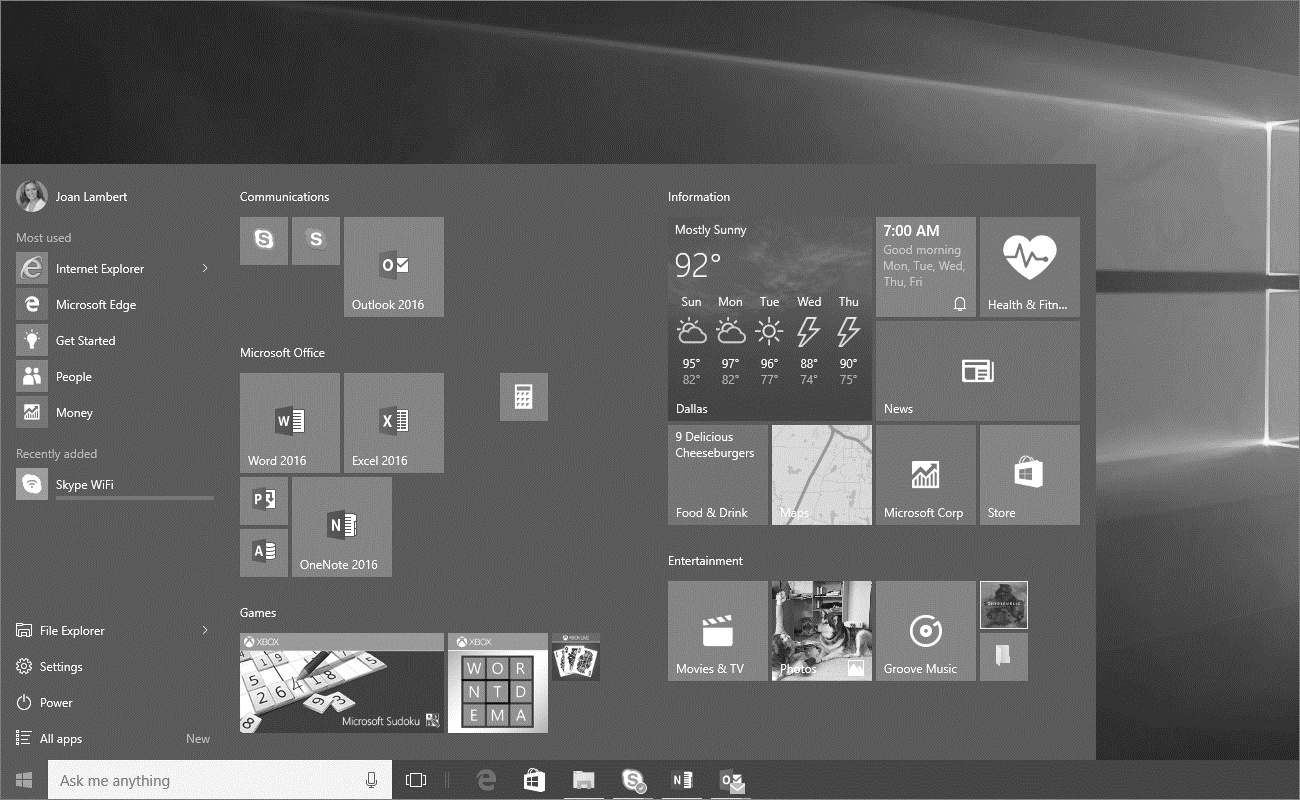Open the News tile

tap(978, 371)
